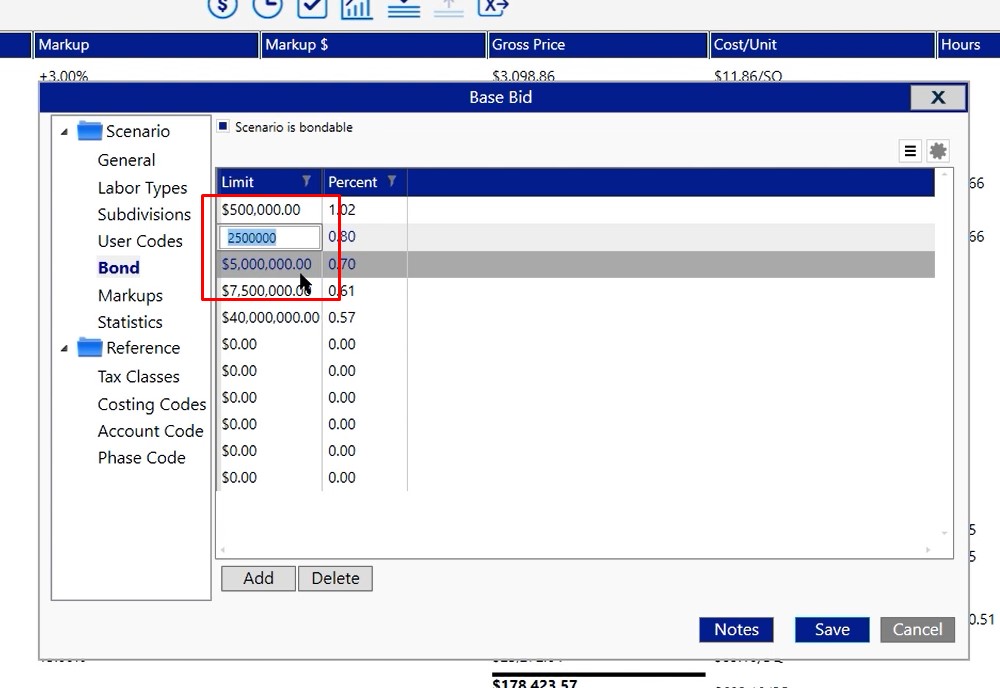Click the export X arrow icon

(492, 6)
